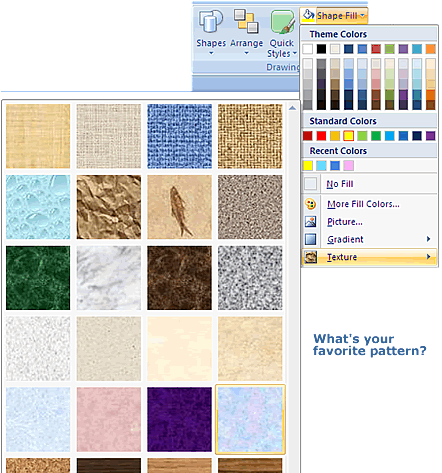Open the Gradient submenu arrow

[x=428, y=239]
